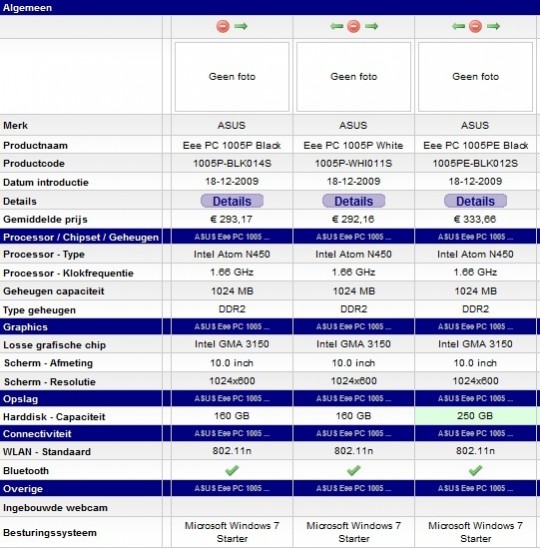Move Eee PC 1005P White column left
The width and height of the screenshot is (540, 550).
point(337,26)
